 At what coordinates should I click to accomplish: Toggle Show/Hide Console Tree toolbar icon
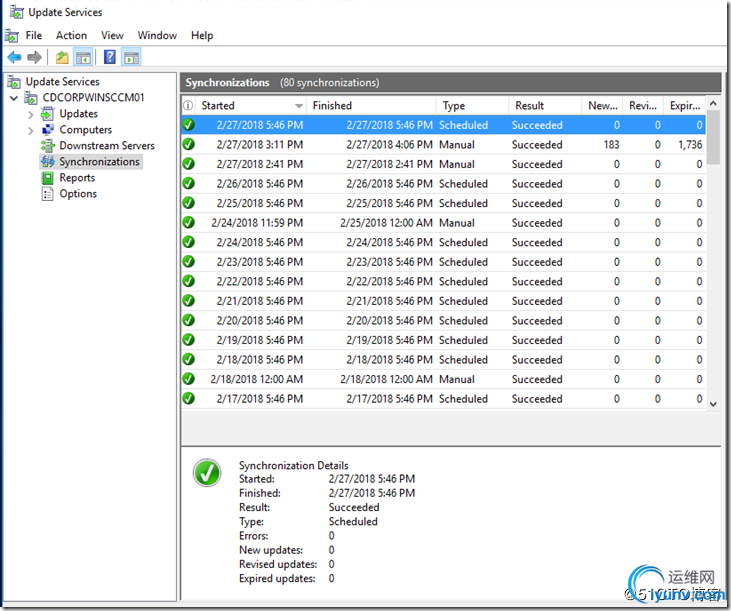point(83,57)
